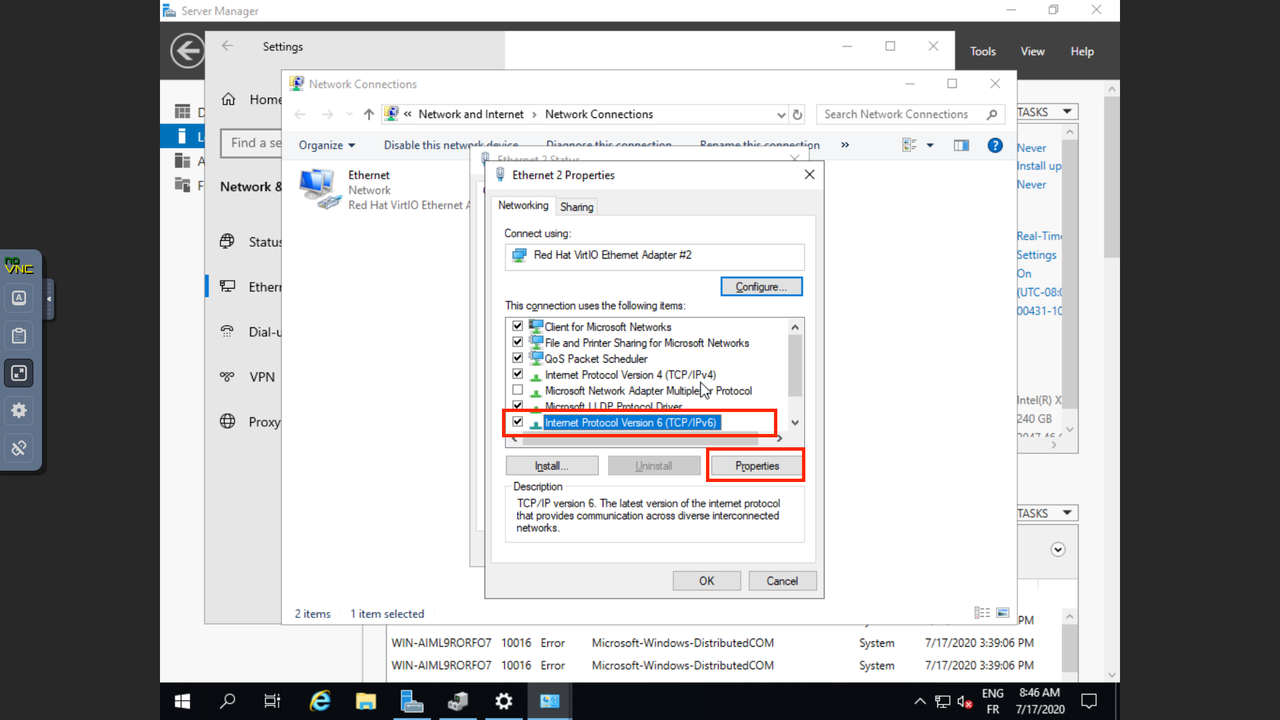Confirm with OK in Ethernet 2 Properties
Screen dimensions: 1280x720
pyautogui.click(x=707, y=580)
